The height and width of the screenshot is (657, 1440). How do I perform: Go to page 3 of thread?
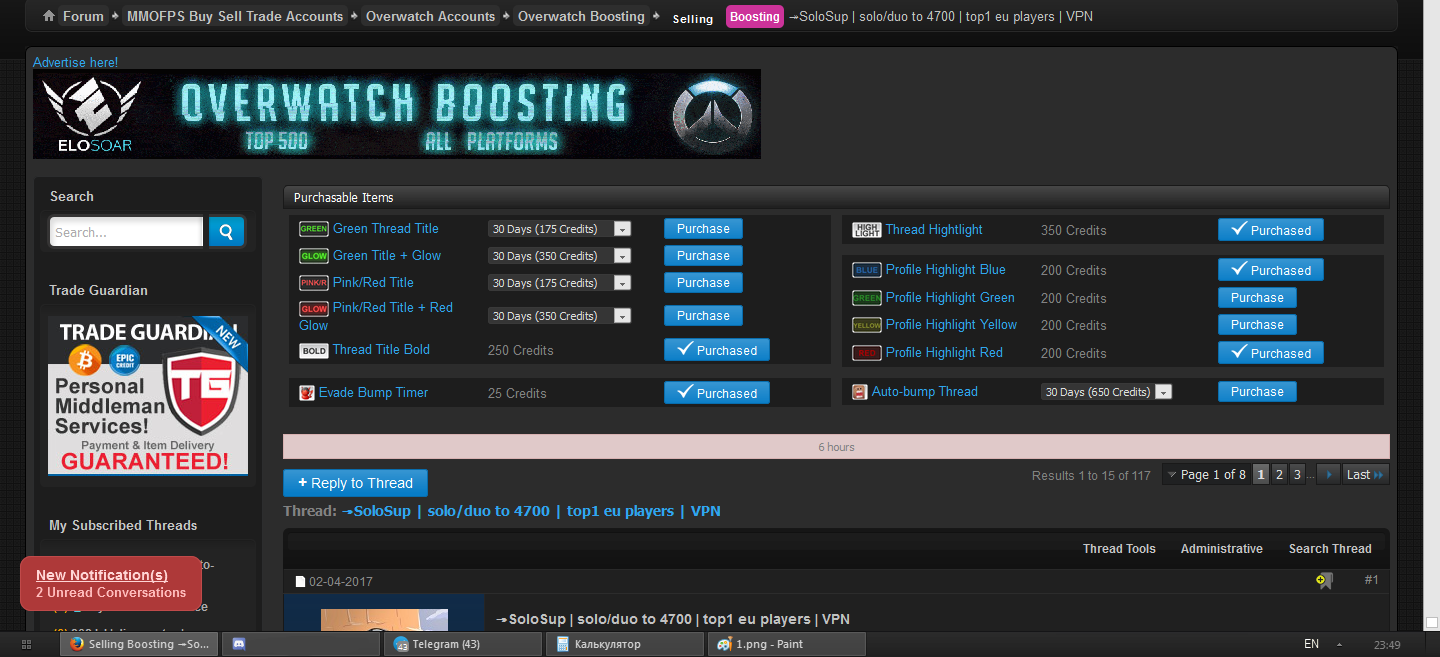tap(1297, 475)
